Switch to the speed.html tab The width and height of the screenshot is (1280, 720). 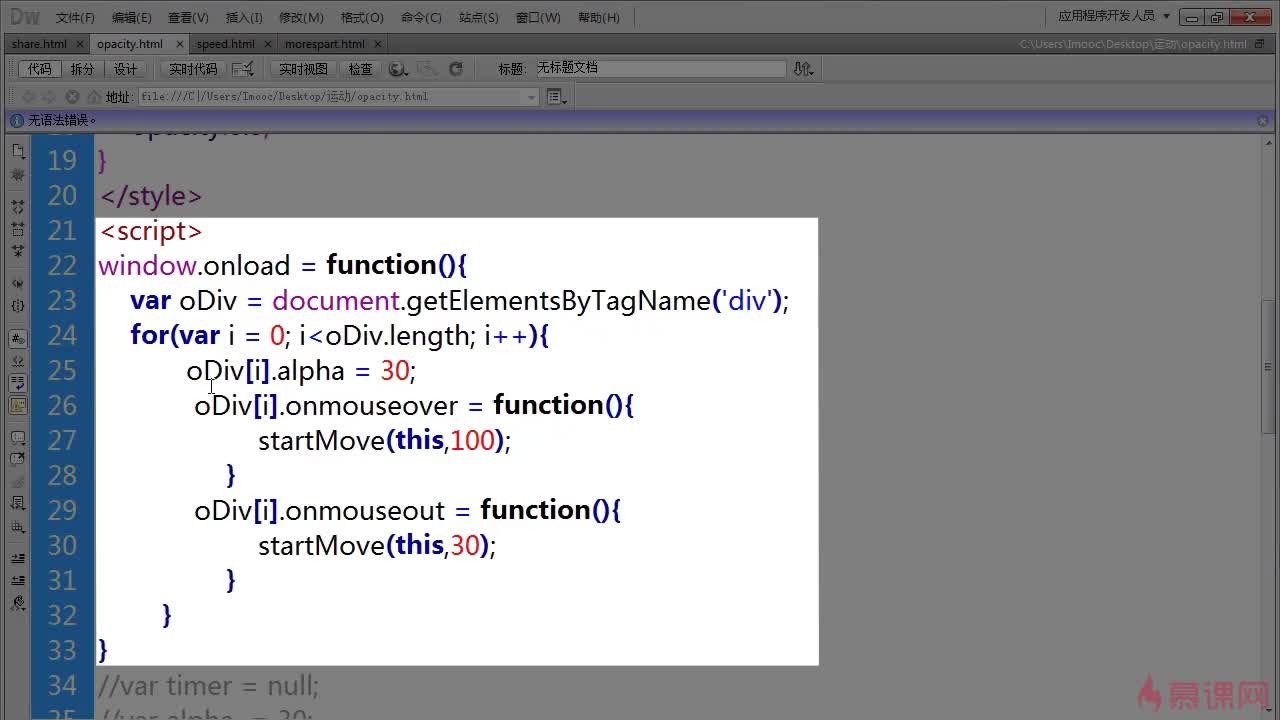click(x=225, y=44)
